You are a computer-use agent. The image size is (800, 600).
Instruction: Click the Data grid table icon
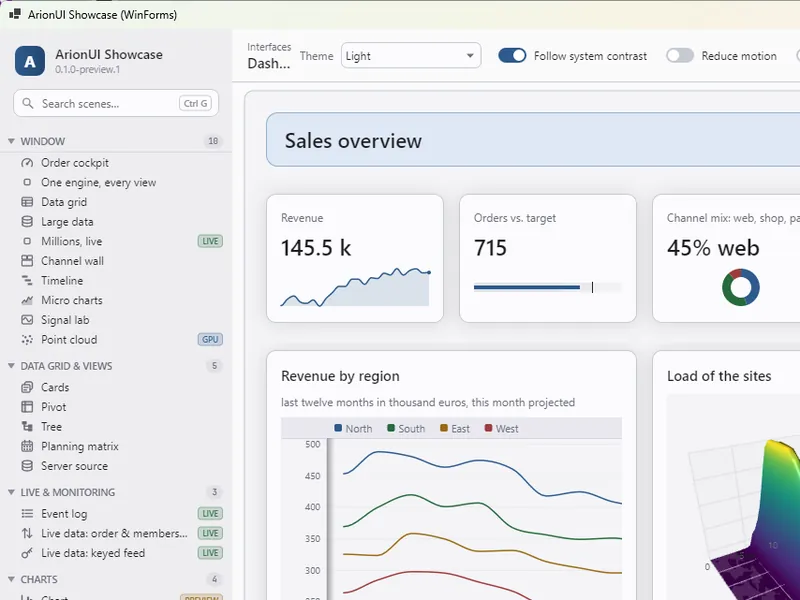pos(27,202)
